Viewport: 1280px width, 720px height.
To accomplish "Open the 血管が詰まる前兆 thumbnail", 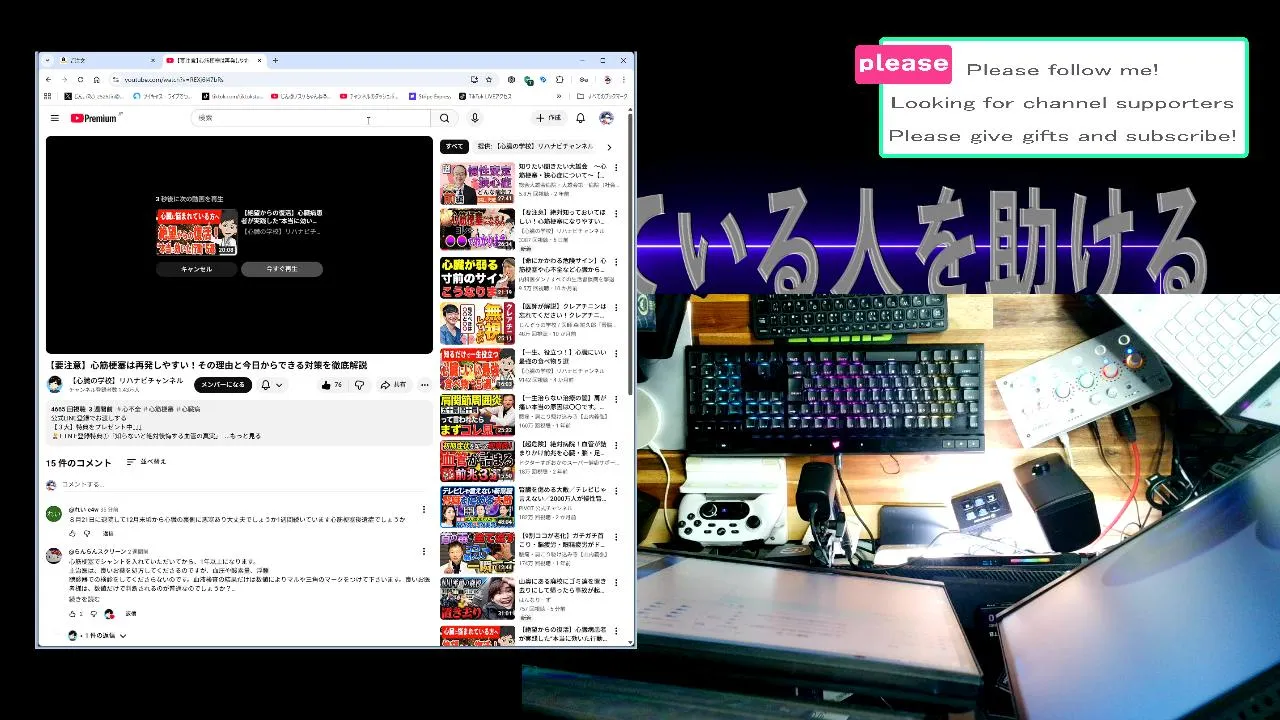I will coord(477,461).
